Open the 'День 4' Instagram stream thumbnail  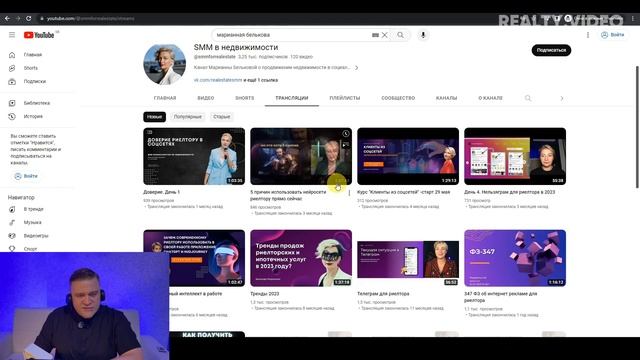tap(515, 156)
